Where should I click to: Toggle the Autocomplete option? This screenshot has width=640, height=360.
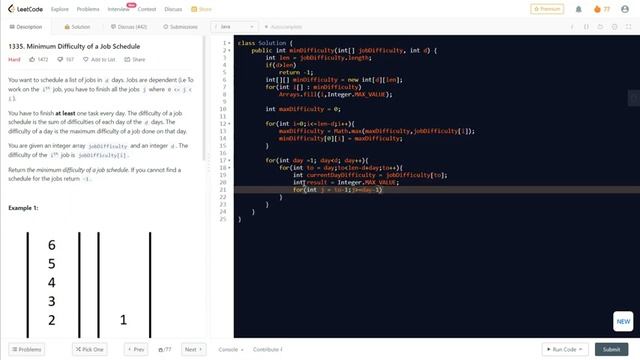point(283,27)
